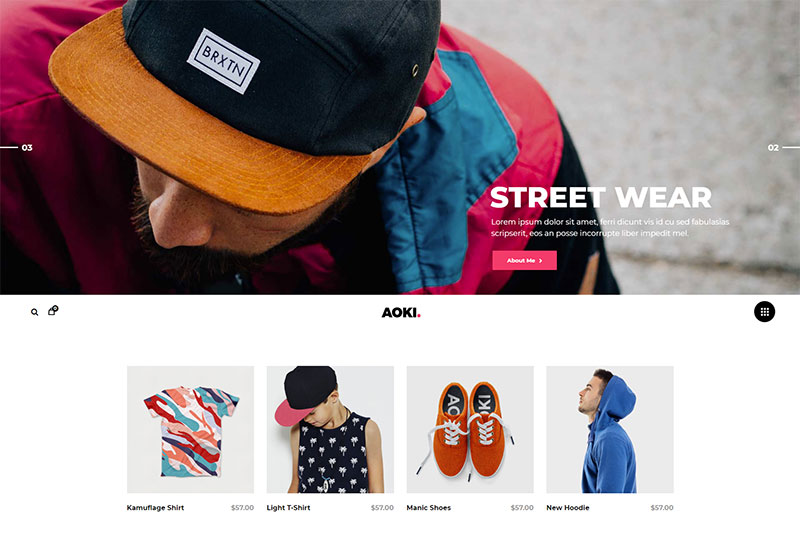Click the Light T-Shirt title link
This screenshot has width=800, height=538.
coord(288,507)
